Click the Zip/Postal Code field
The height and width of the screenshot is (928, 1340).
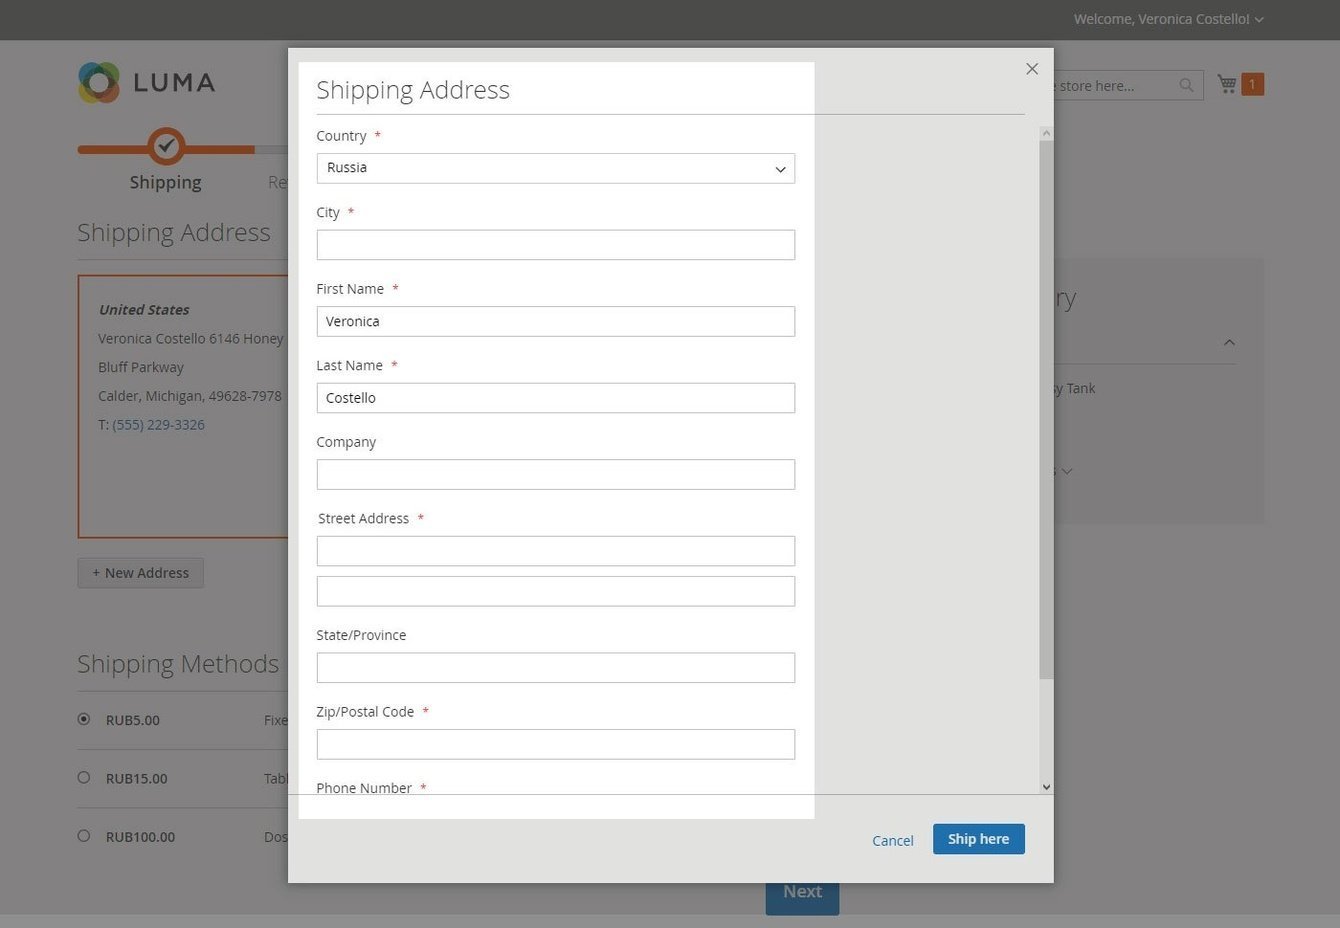[555, 744]
